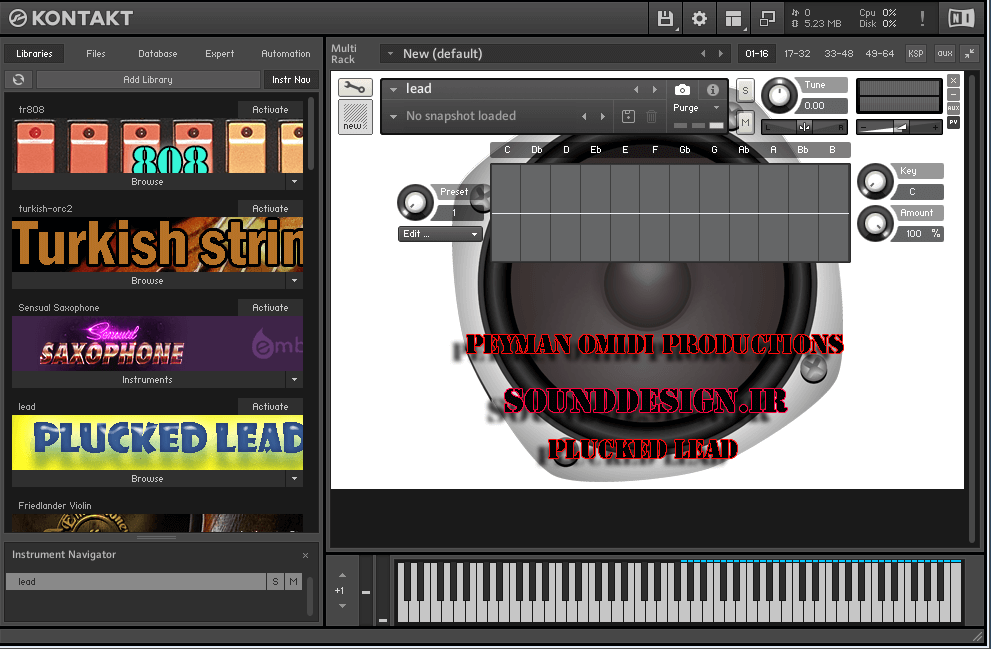Open lead instrument name dropdown arrow
The image size is (991, 649).
click(x=393, y=90)
